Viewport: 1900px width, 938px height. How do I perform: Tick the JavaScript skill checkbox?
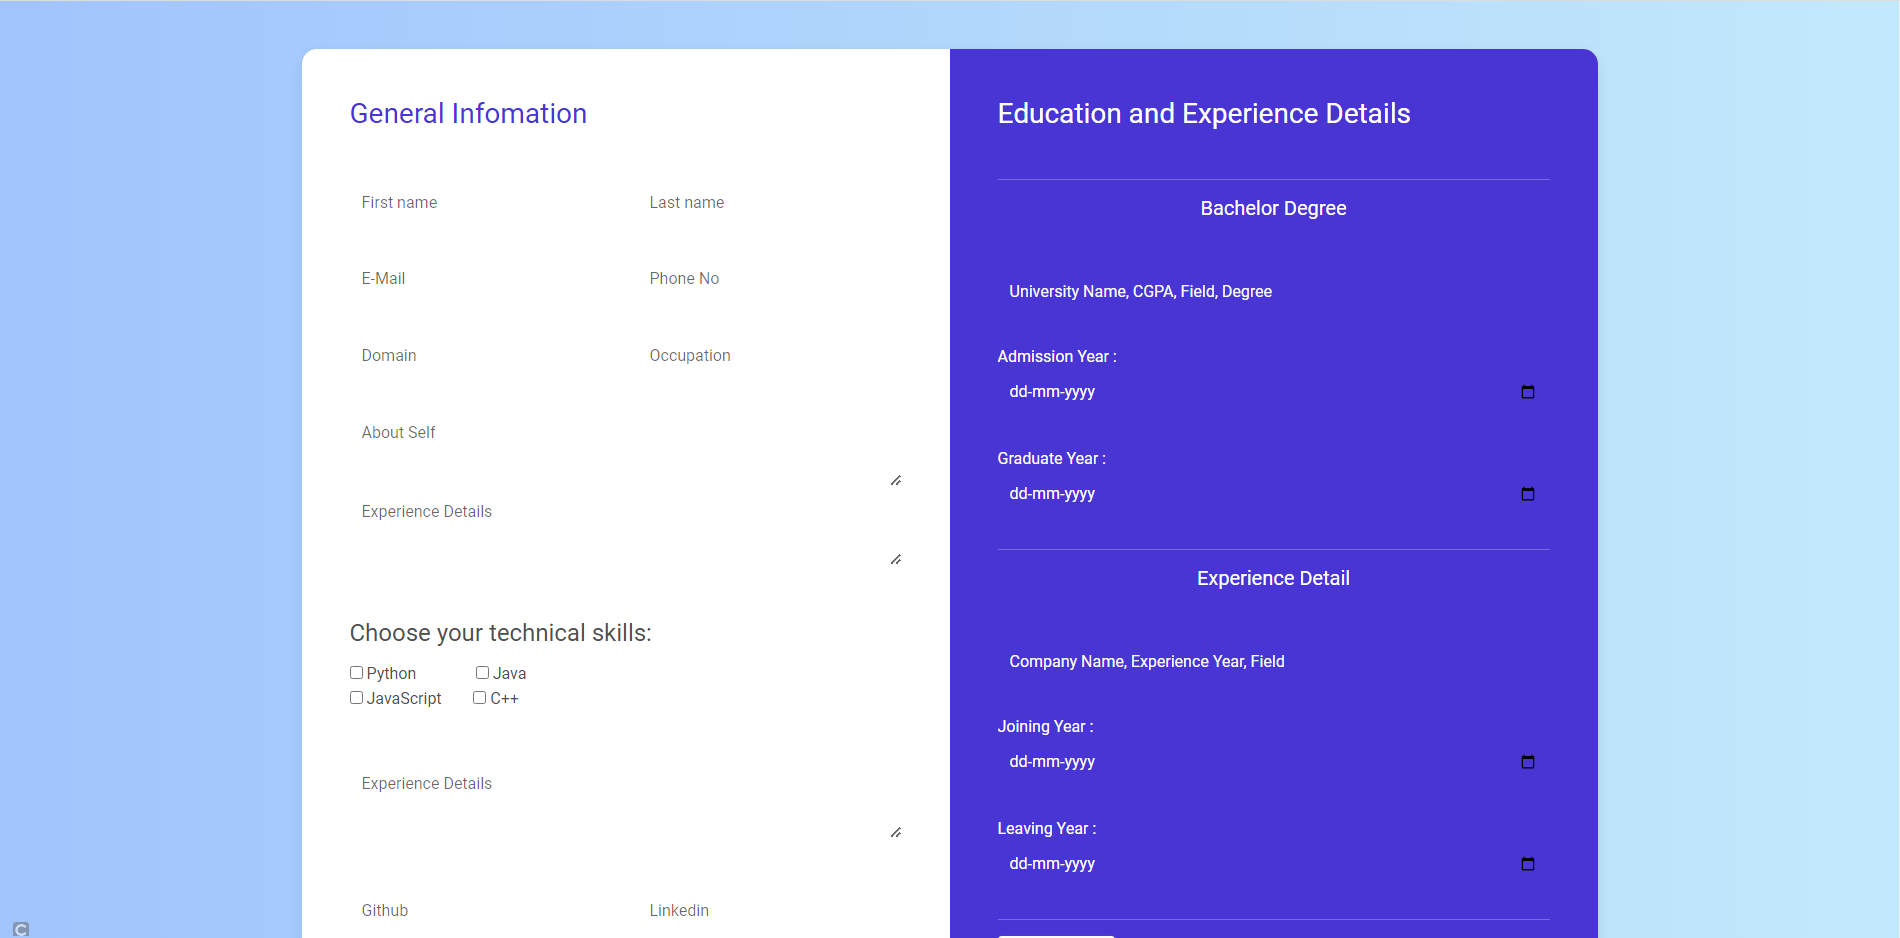[356, 698]
